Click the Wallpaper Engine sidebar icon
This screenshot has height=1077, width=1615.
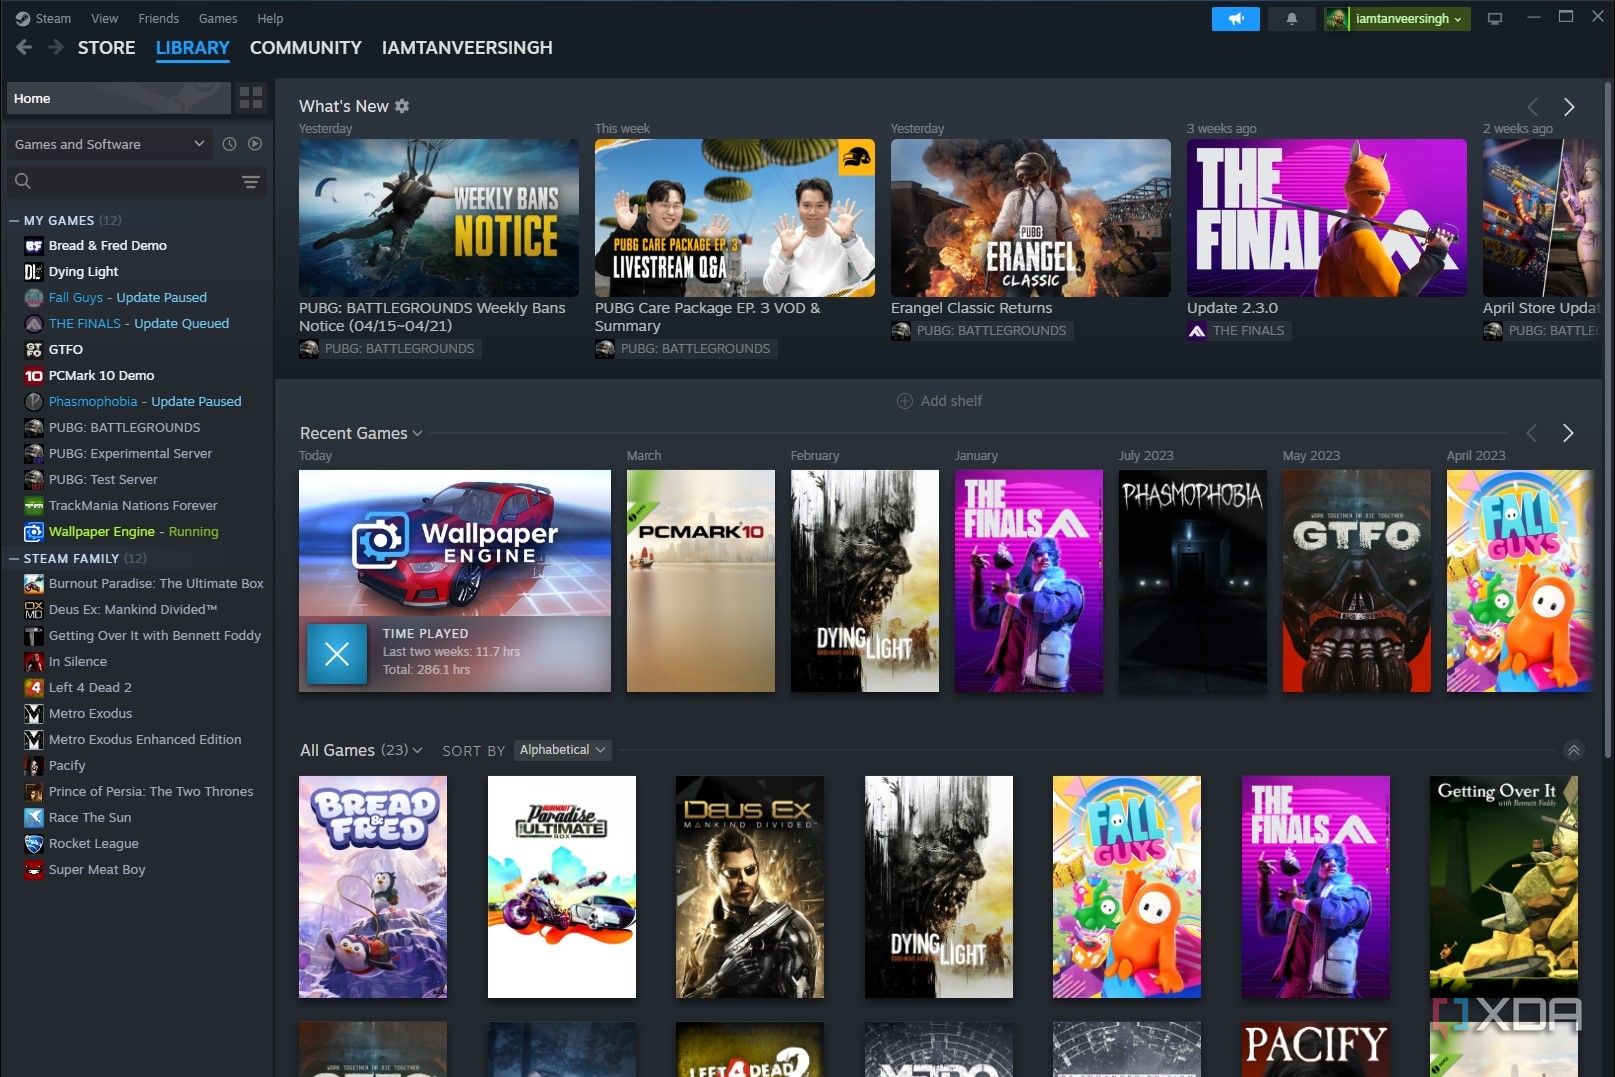point(33,532)
